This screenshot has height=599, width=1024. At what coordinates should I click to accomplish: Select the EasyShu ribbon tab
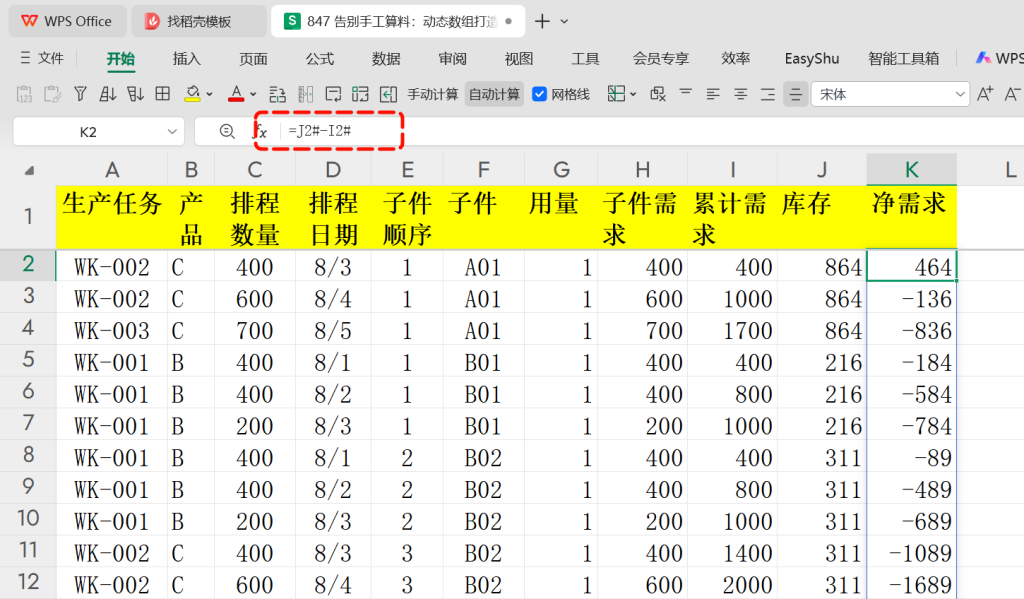coord(812,59)
